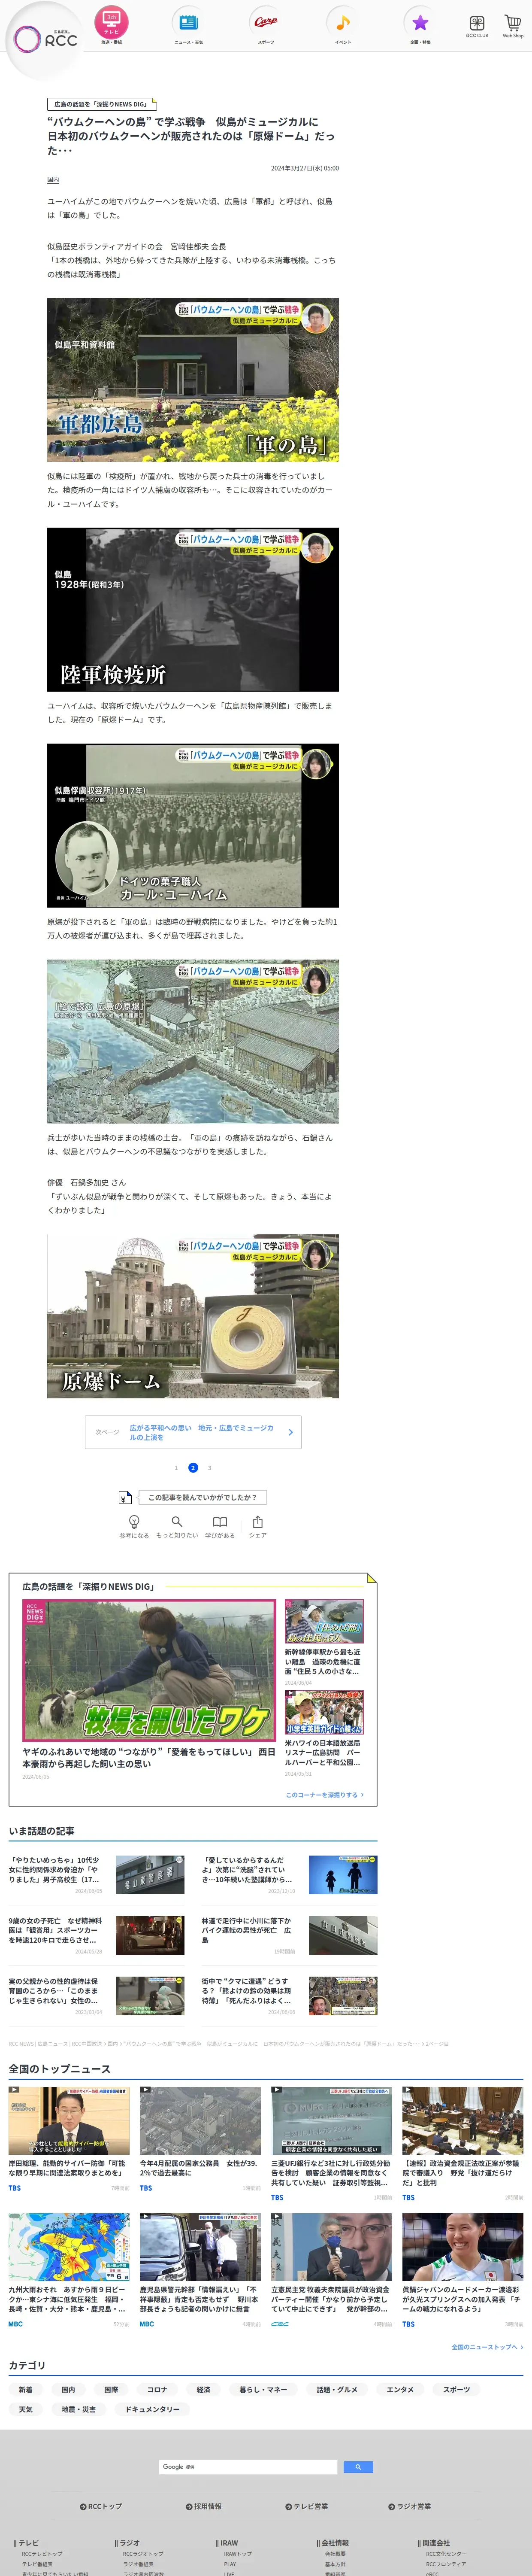
Task: Select the 国際 category chip
Action: point(111,2389)
